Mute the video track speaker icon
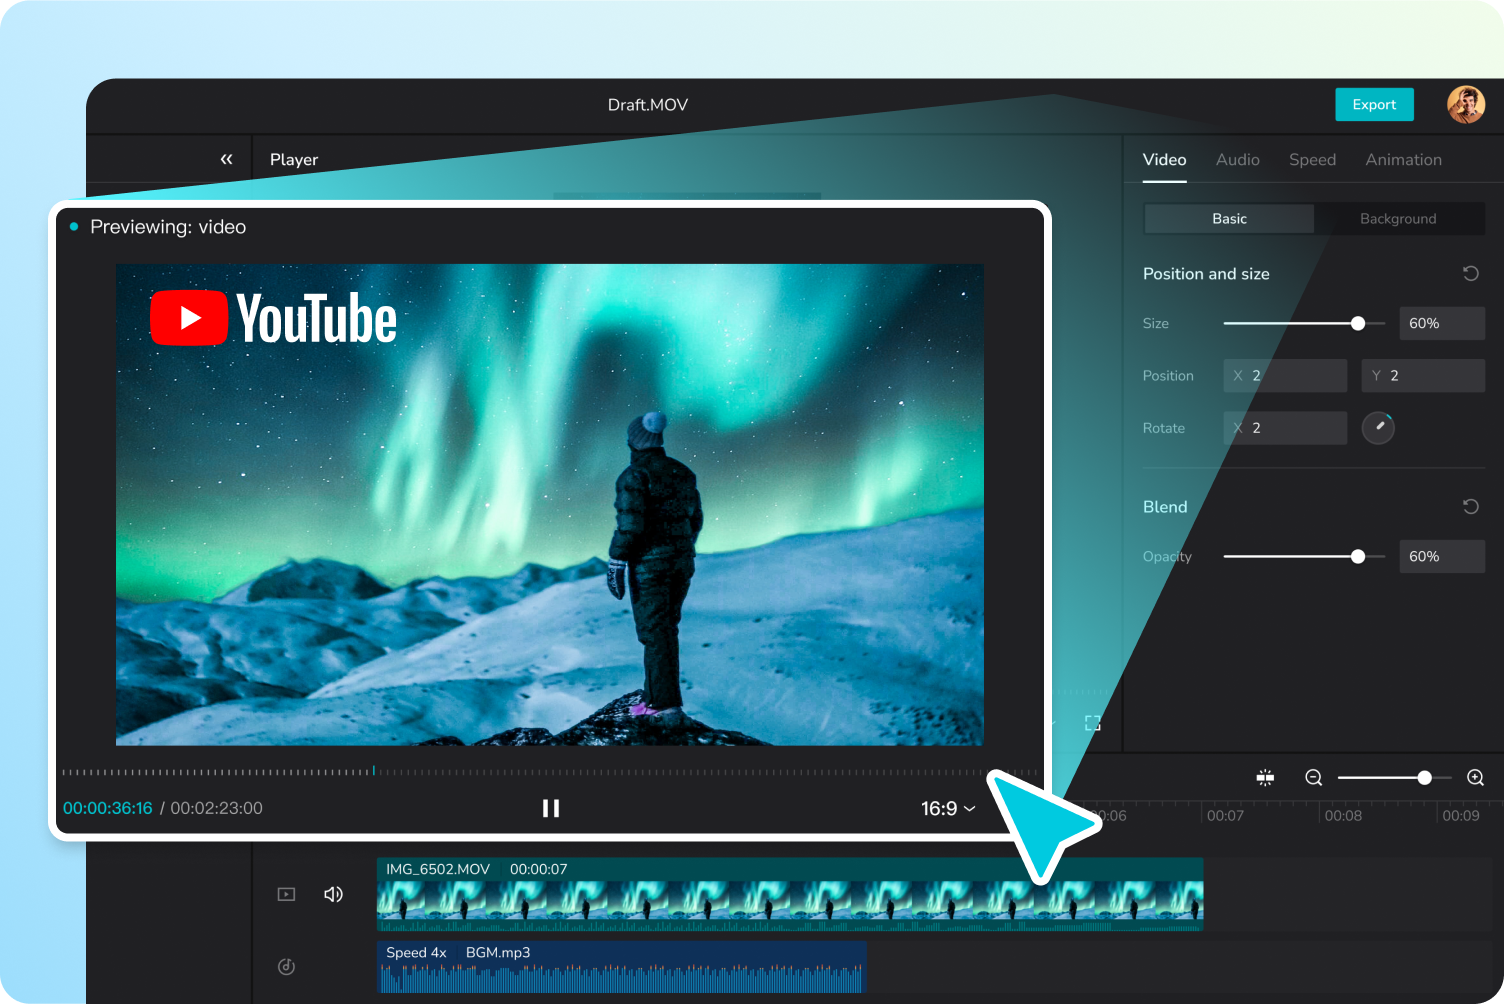Viewport: 1504px width, 1005px height. pyautogui.click(x=333, y=894)
